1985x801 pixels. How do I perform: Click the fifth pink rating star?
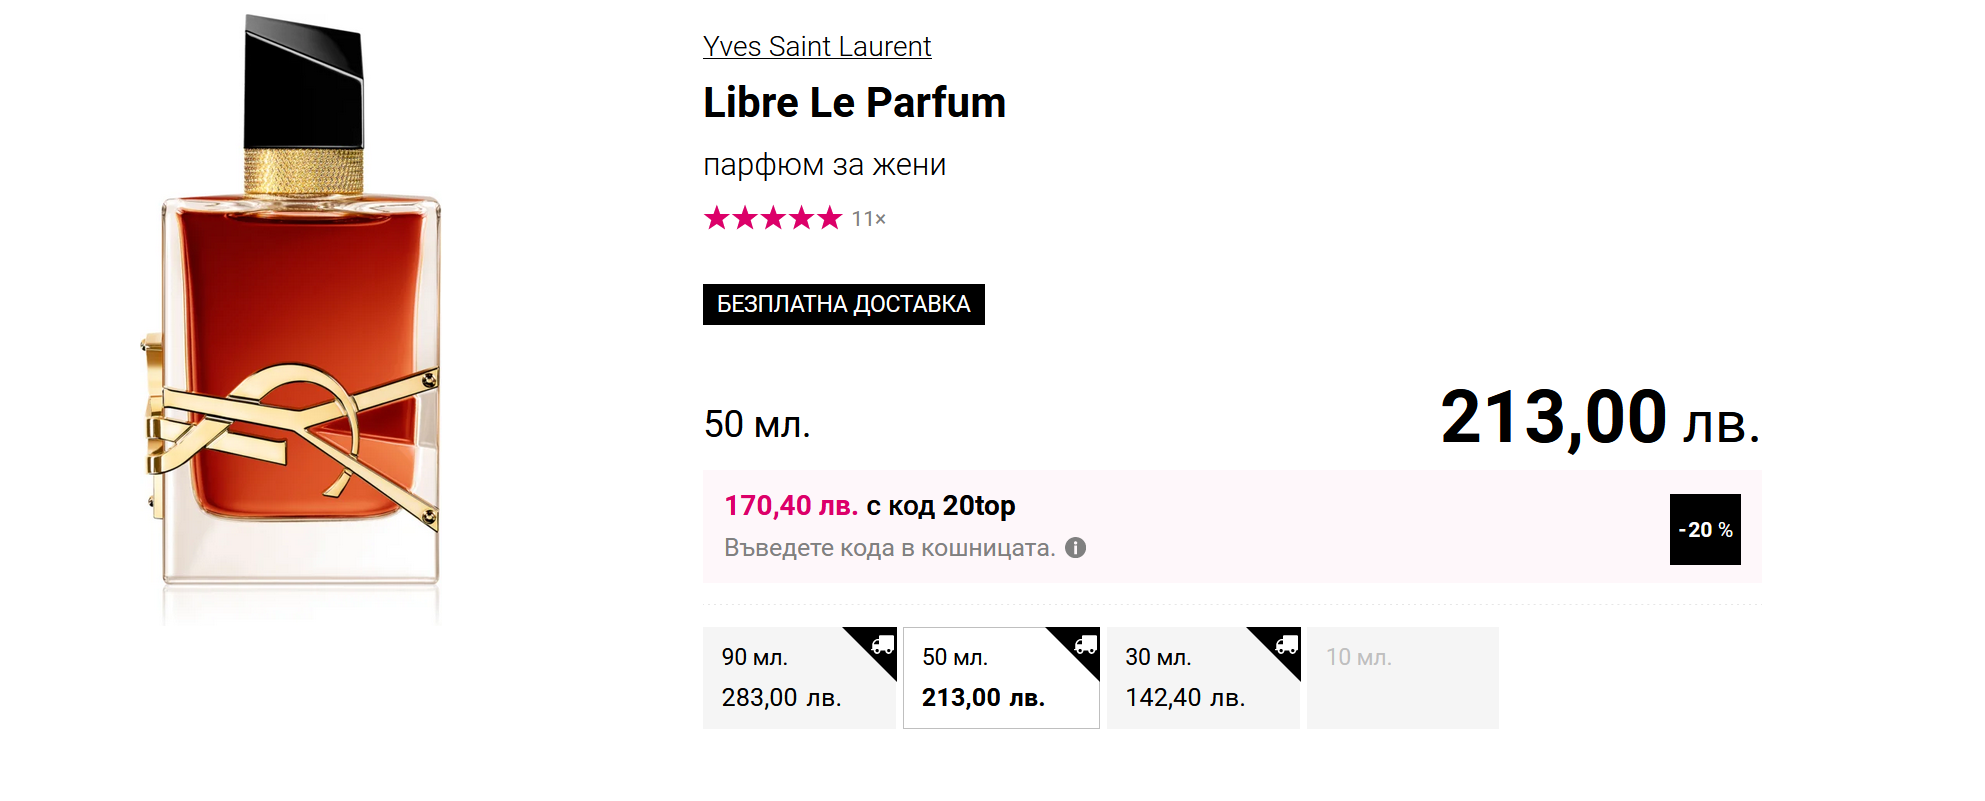tap(830, 218)
